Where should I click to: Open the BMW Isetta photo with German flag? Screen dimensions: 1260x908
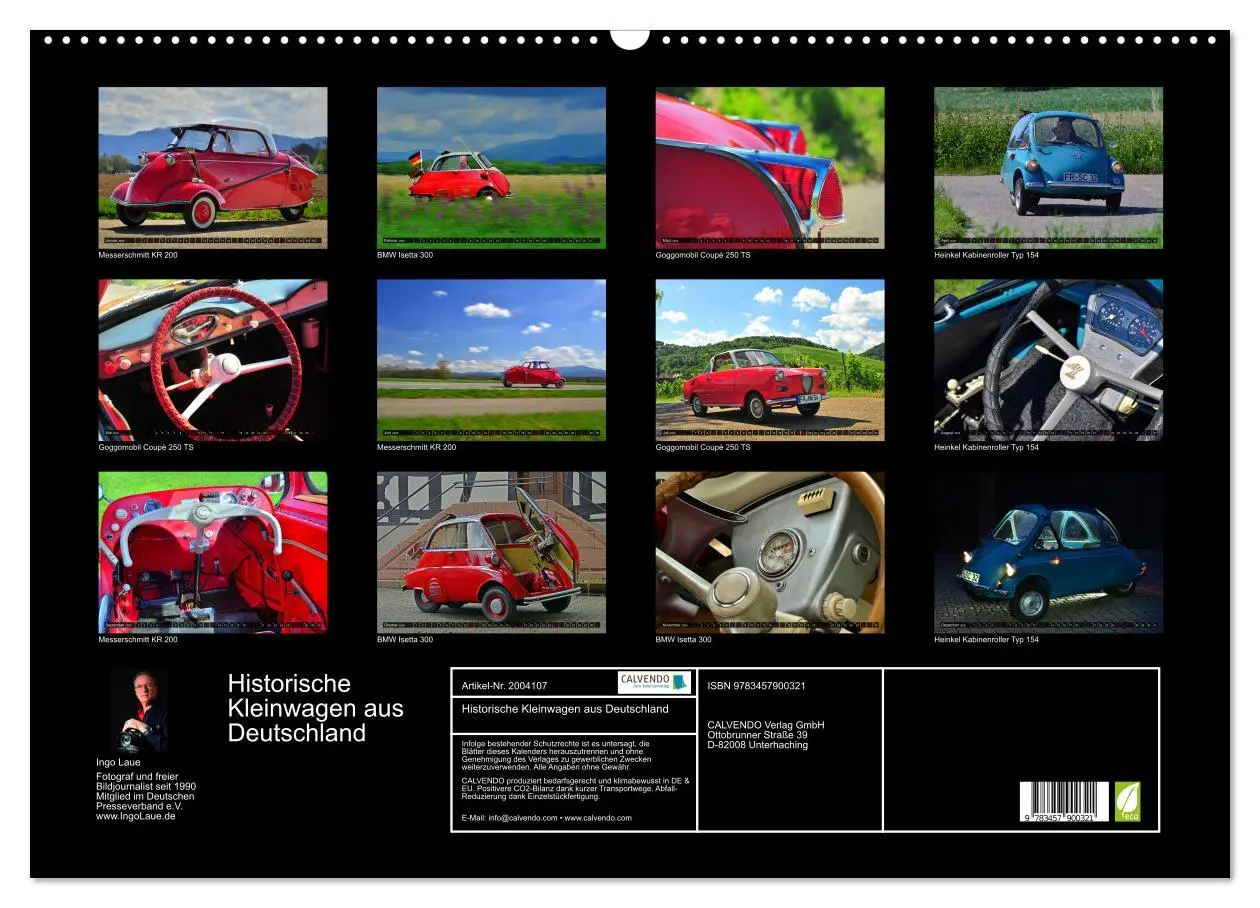coord(491,167)
